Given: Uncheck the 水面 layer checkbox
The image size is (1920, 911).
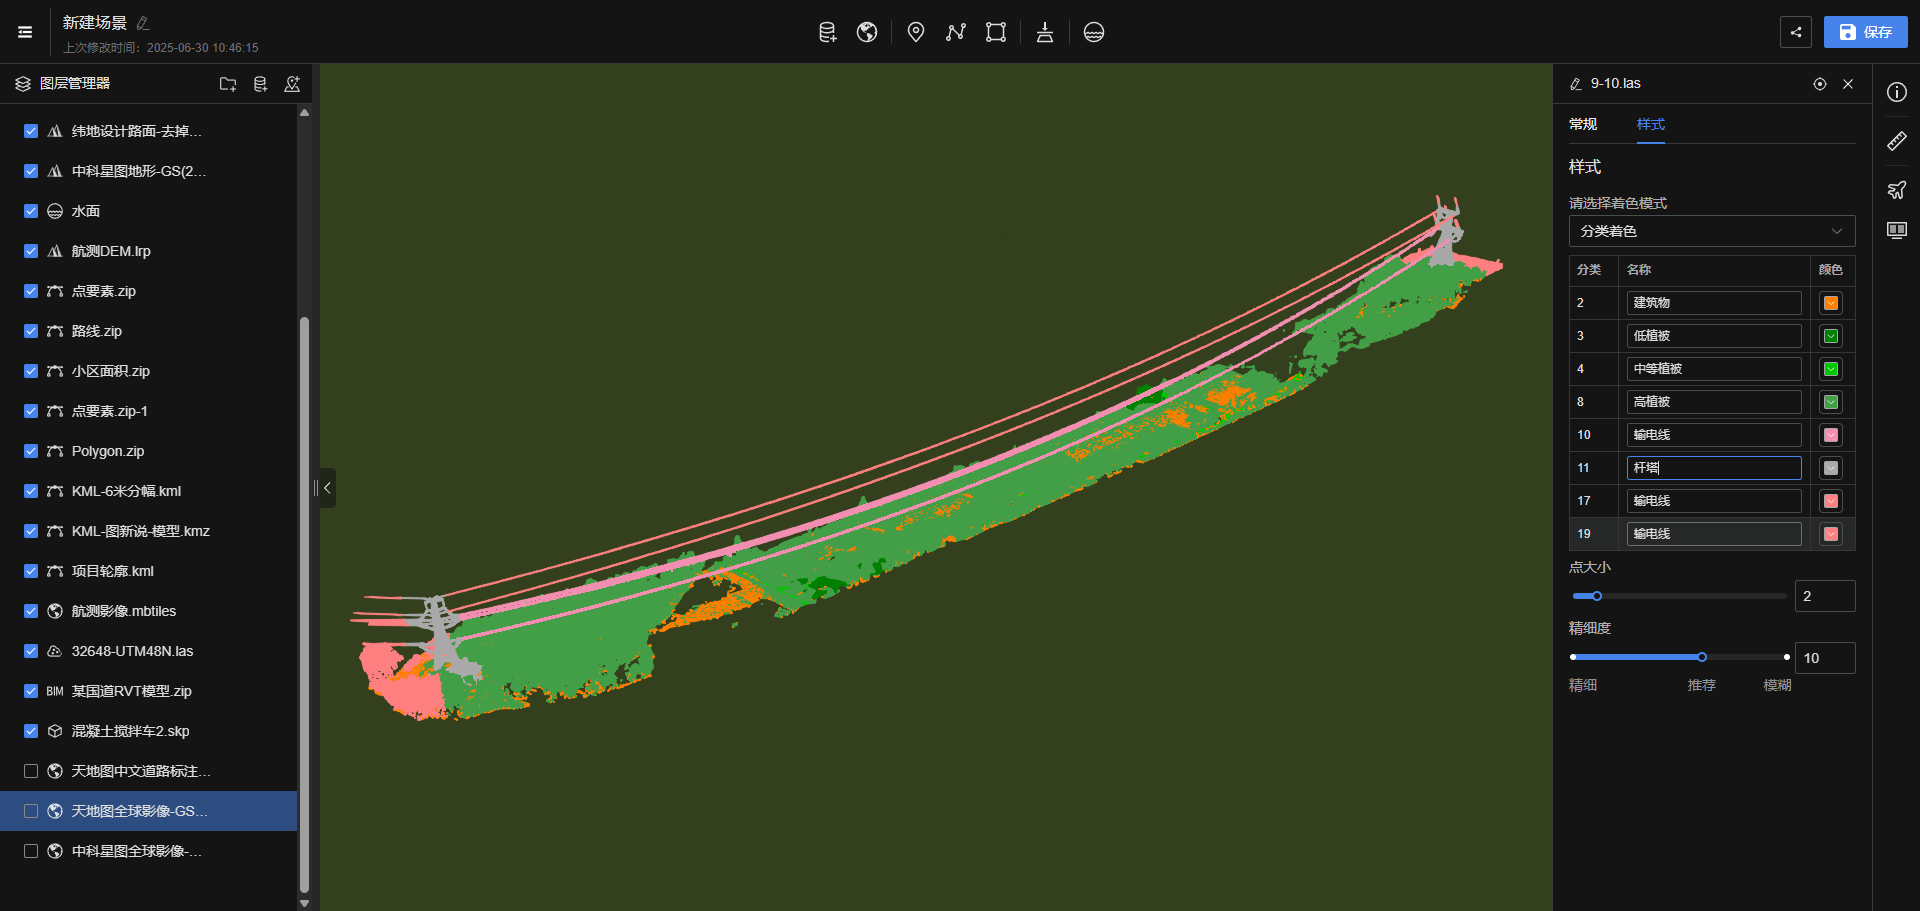Looking at the screenshot, I should [31, 211].
